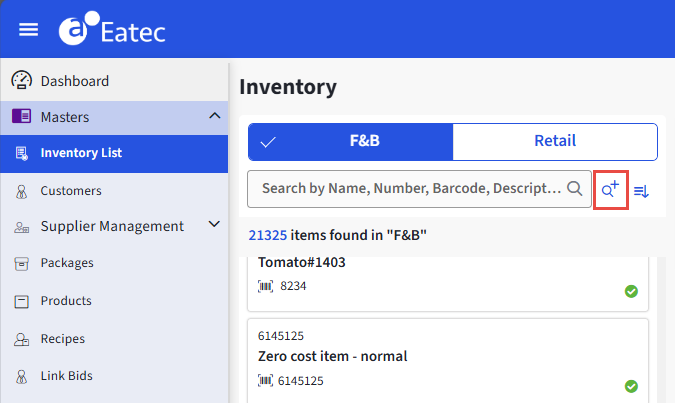Viewport: 675px width, 403px height.
Task: Click the Recipes sidebar icon
Action: (21, 339)
